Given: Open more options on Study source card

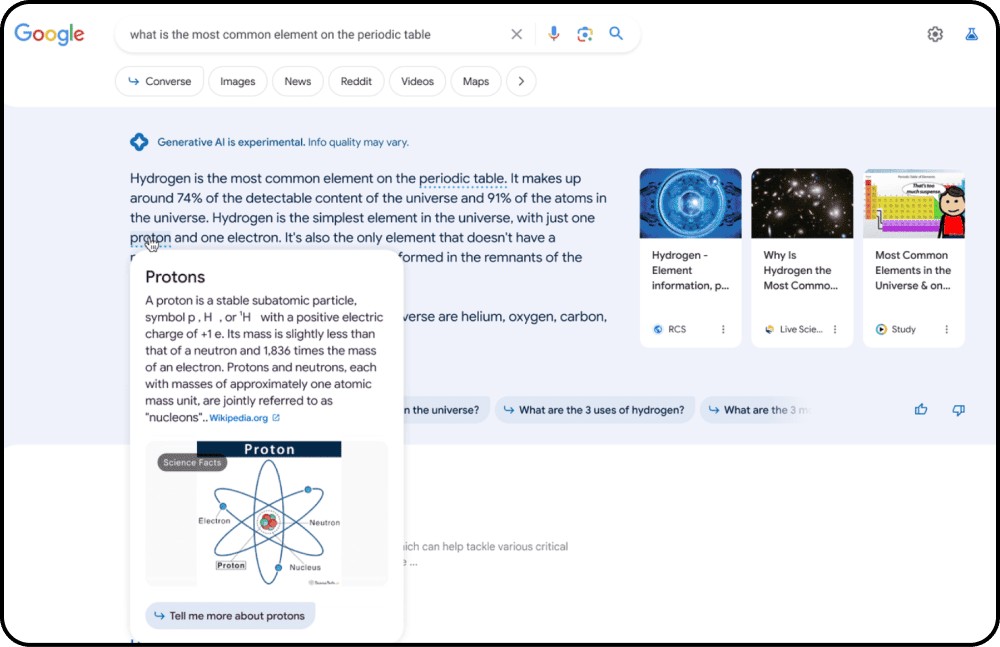Looking at the screenshot, I should (x=946, y=329).
